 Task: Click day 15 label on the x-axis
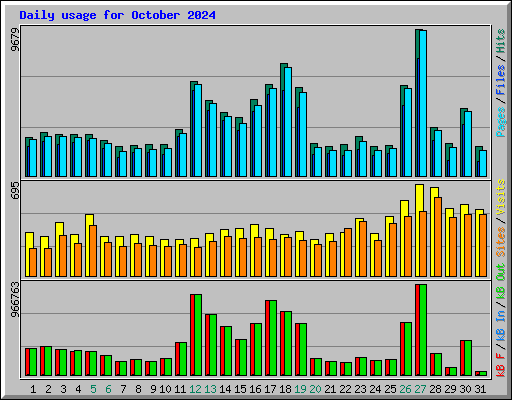coord(240,389)
